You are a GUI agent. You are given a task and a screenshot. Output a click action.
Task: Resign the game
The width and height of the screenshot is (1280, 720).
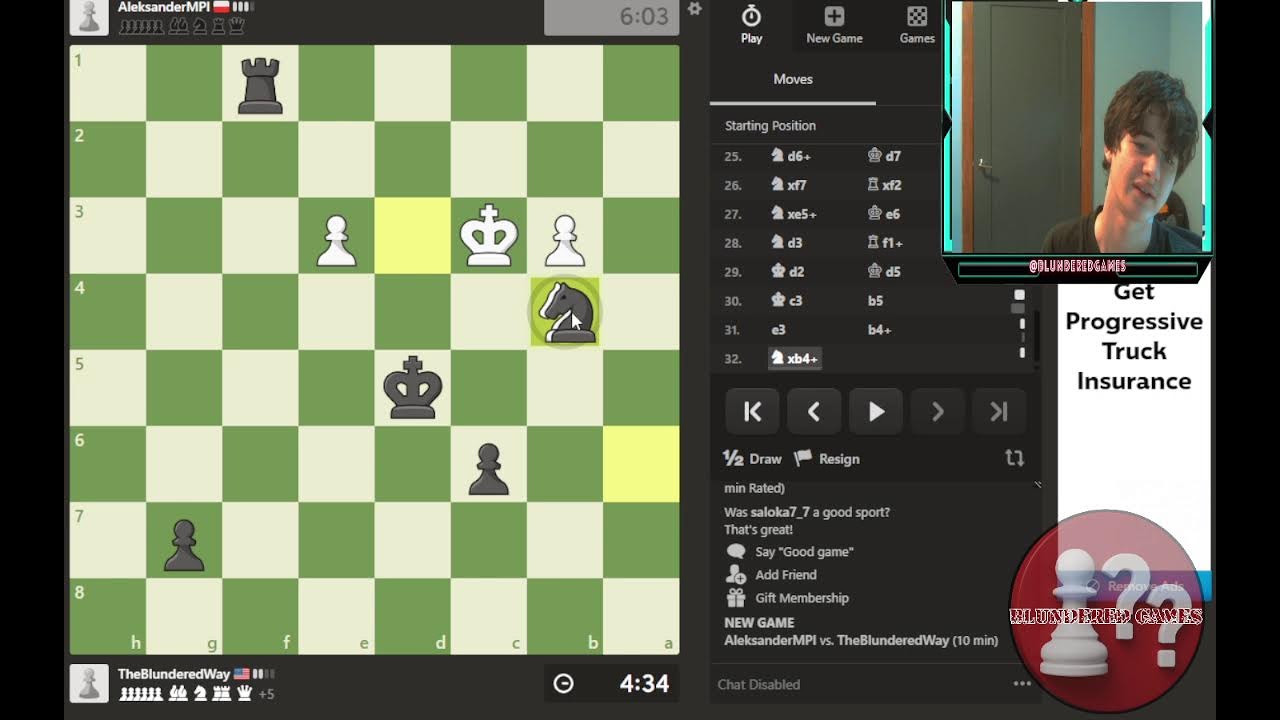[827, 459]
